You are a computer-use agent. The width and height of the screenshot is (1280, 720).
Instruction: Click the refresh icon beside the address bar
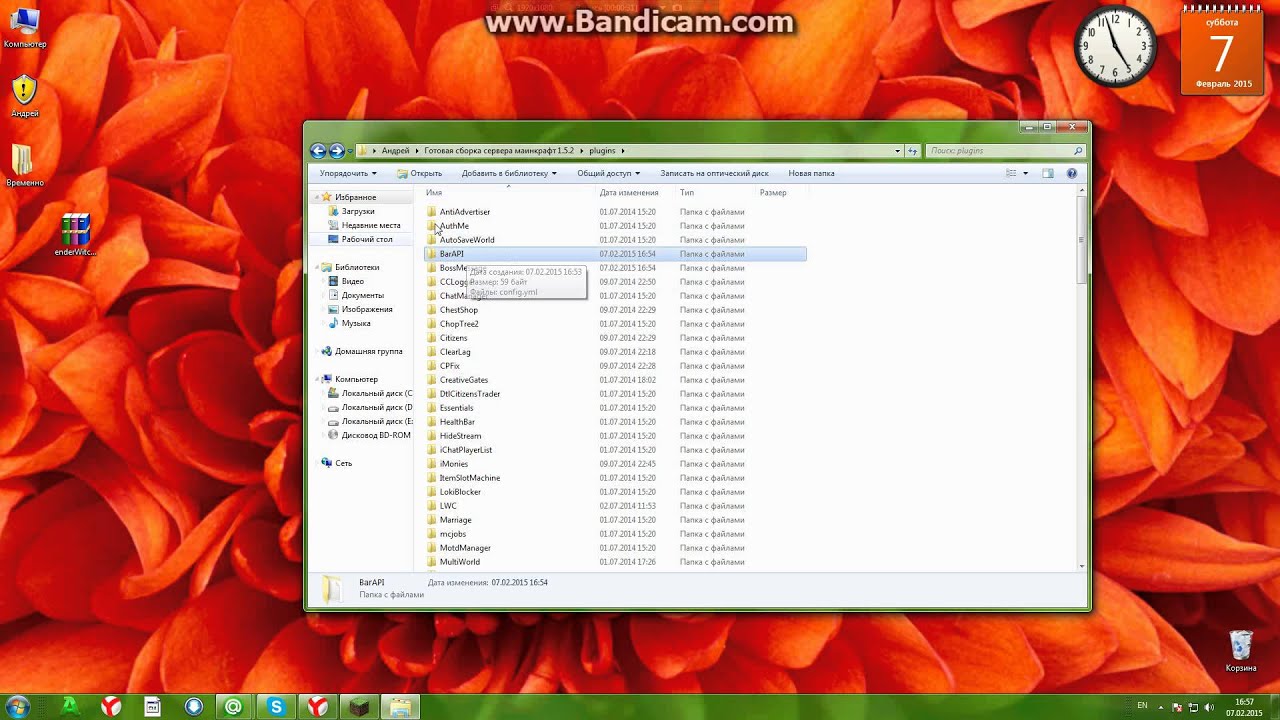[x=912, y=151]
